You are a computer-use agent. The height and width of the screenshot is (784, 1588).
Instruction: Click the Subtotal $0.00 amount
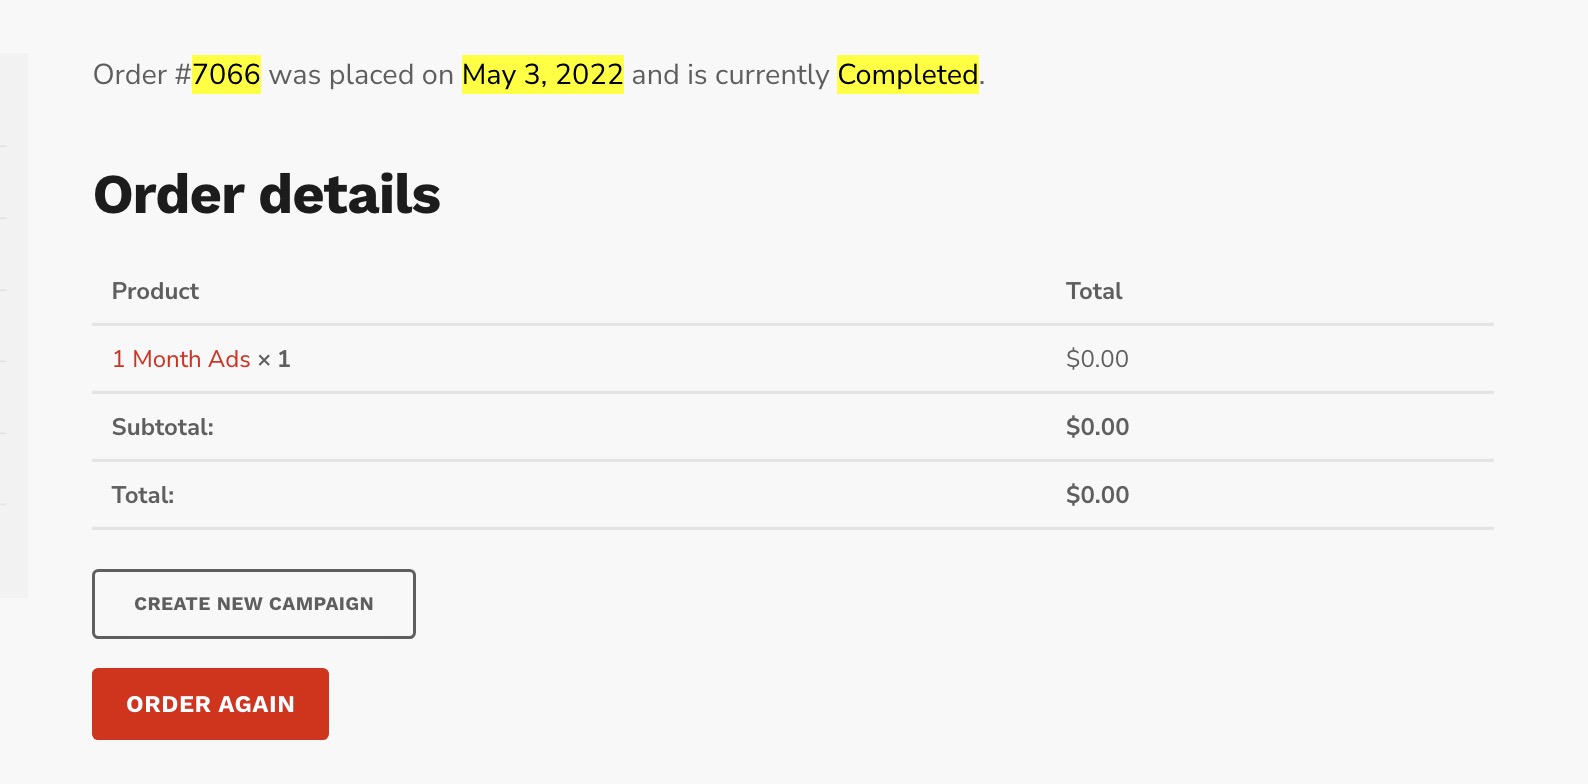click(1097, 427)
